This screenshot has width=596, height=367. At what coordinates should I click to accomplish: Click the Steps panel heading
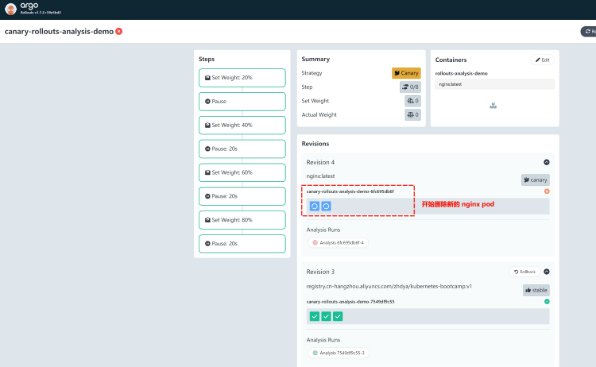point(206,59)
